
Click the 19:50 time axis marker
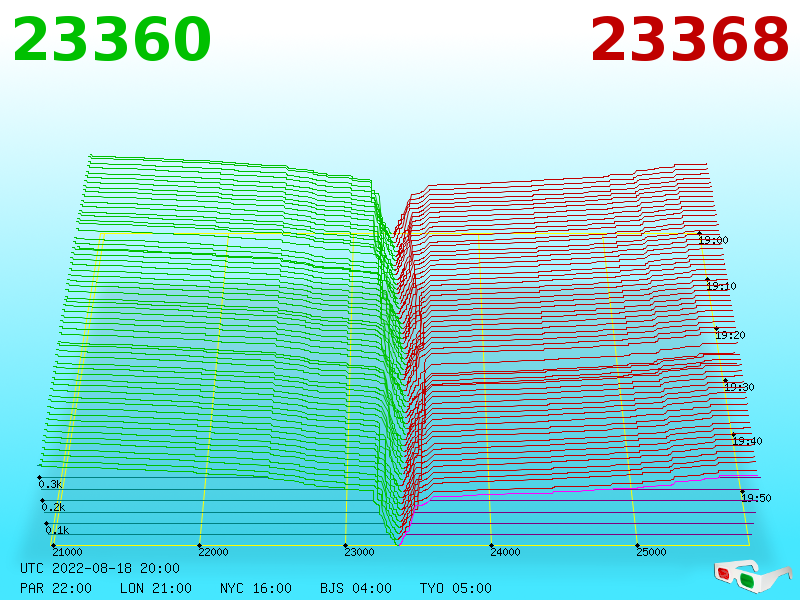click(x=756, y=498)
